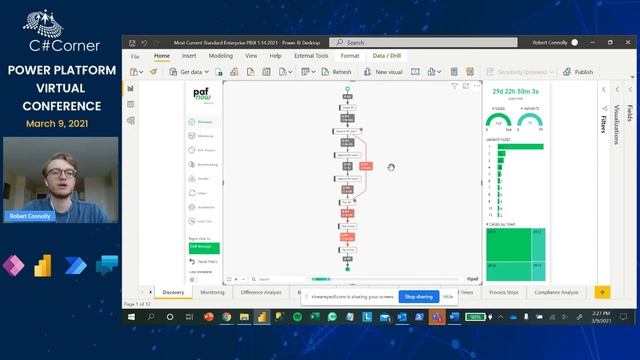Adjust the green slider below process graph

click(x=321, y=279)
